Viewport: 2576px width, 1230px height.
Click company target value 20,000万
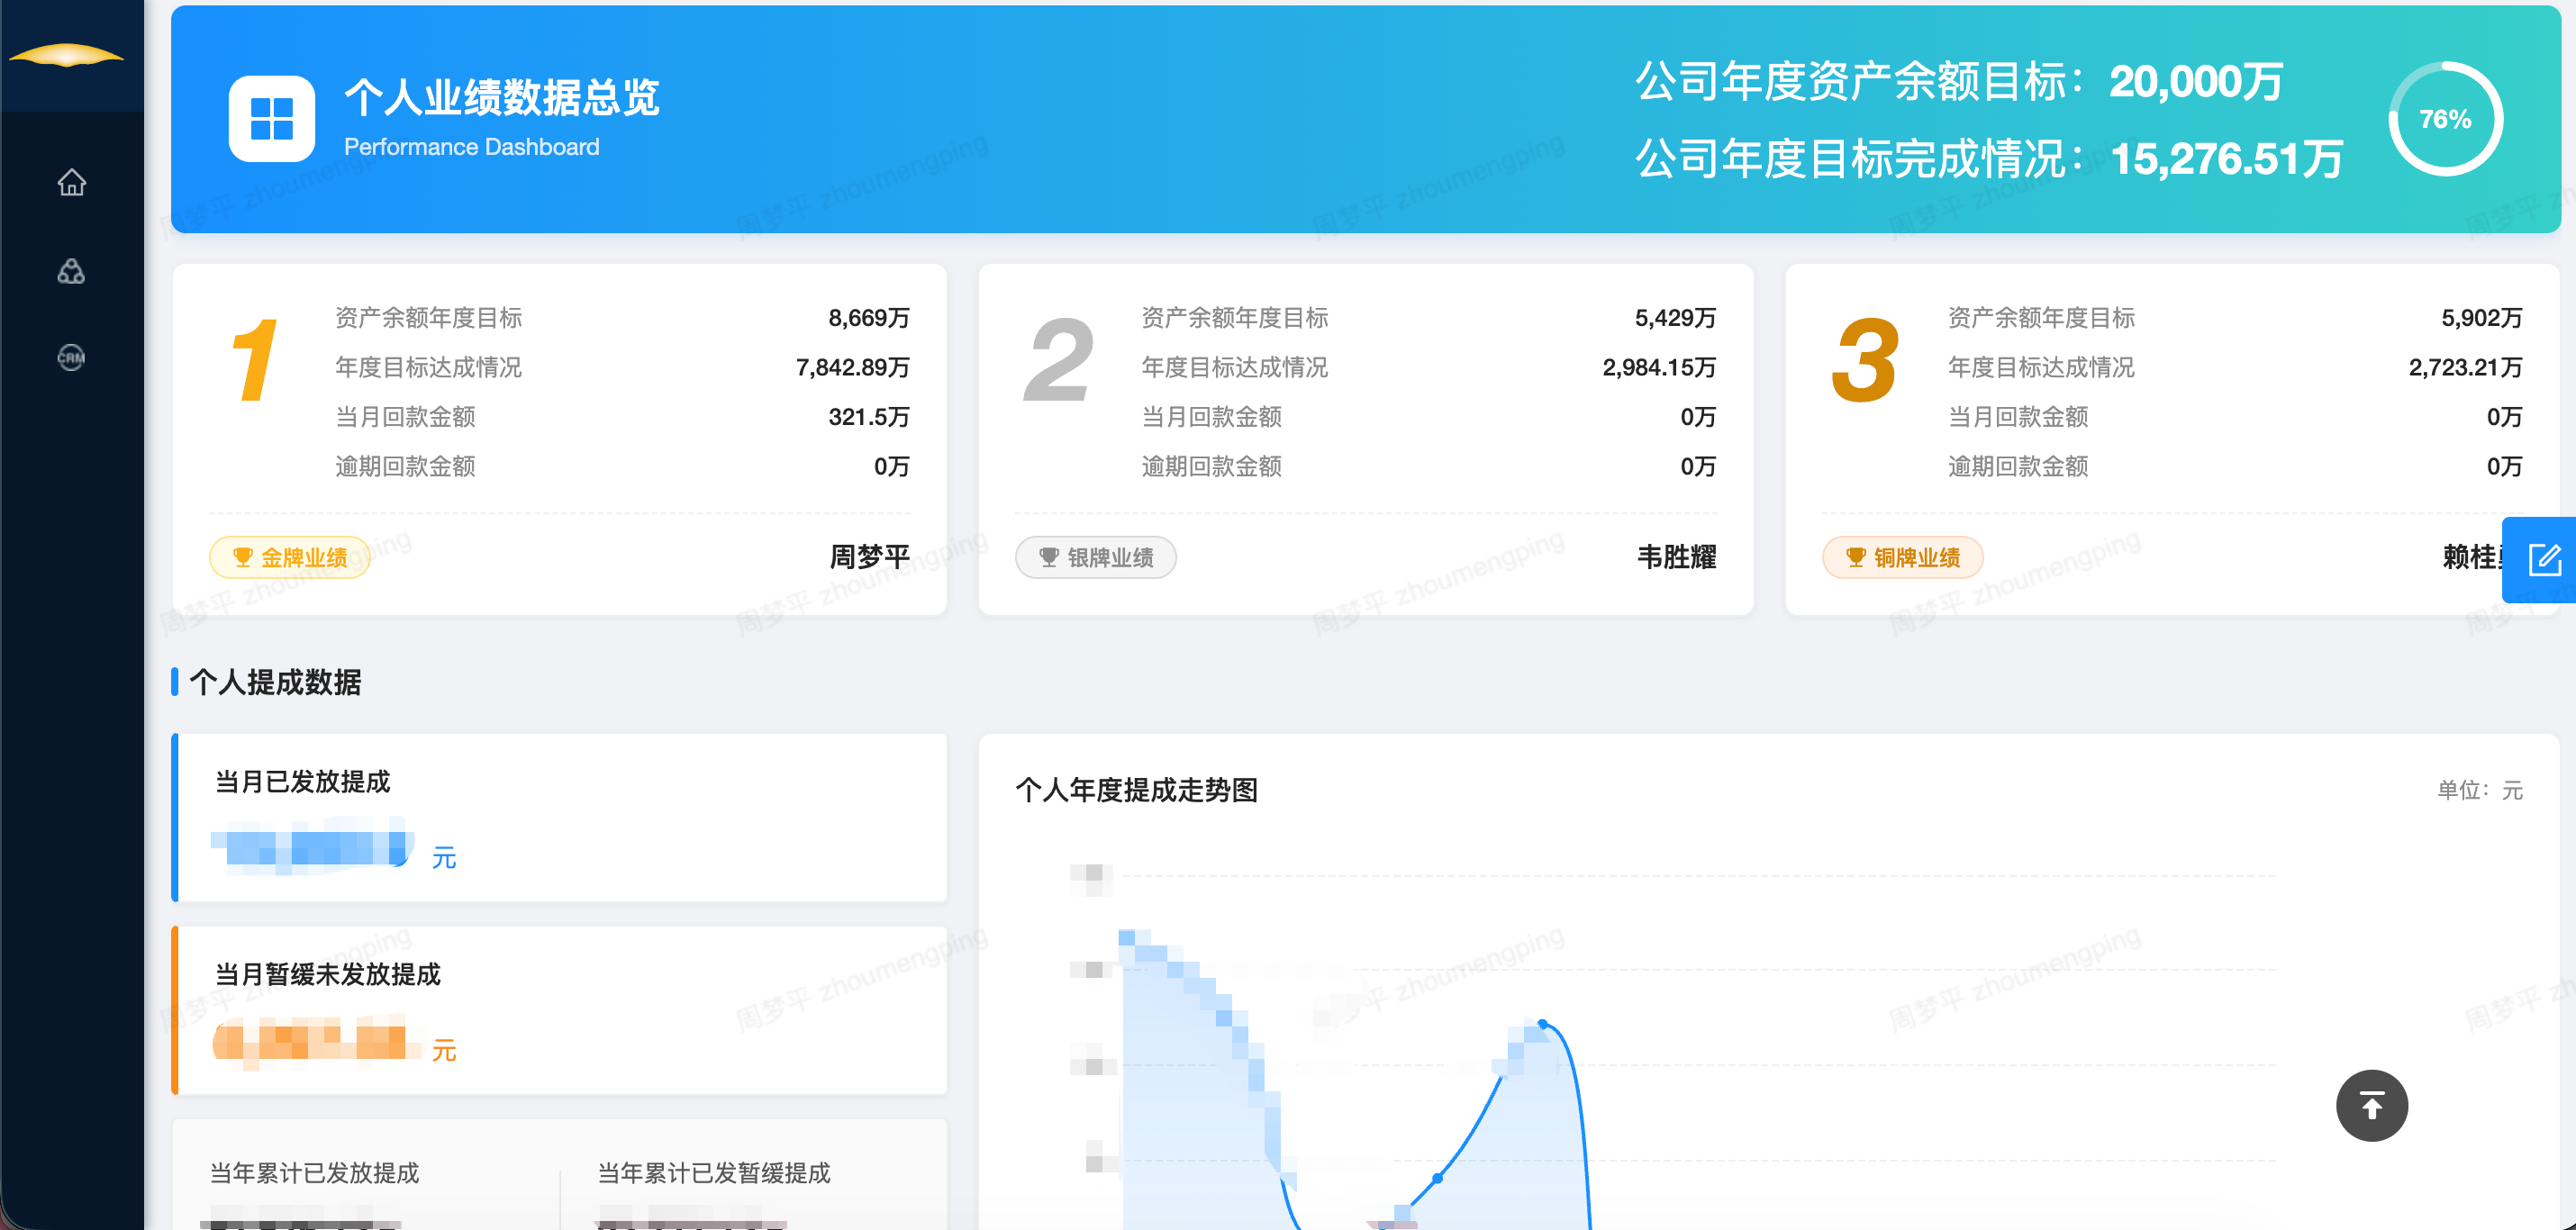pyautogui.click(x=2196, y=82)
